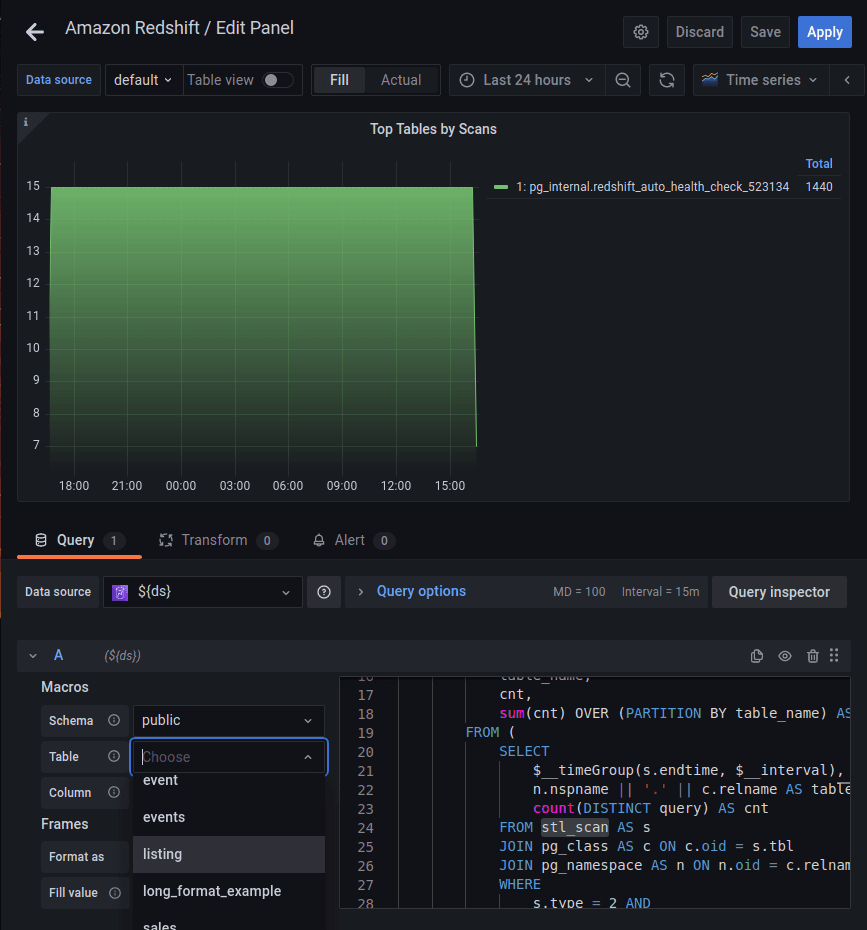Expand the Query options section
Viewport: 867px width, 930px height.
pos(420,591)
